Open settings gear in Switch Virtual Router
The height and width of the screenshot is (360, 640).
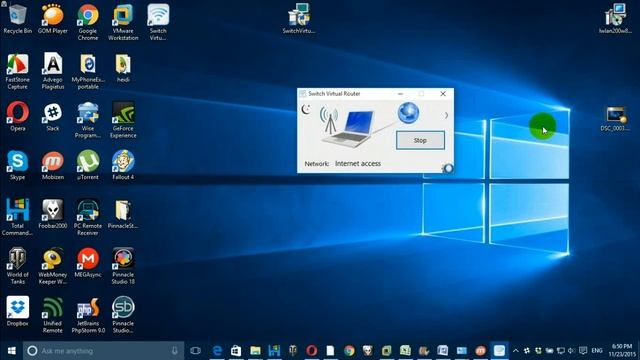tap(448, 168)
